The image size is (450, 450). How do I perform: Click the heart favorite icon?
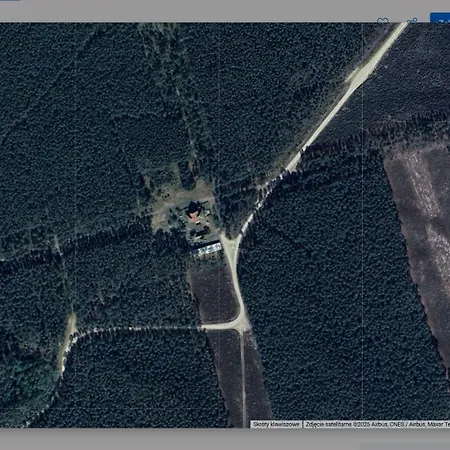click(x=383, y=21)
